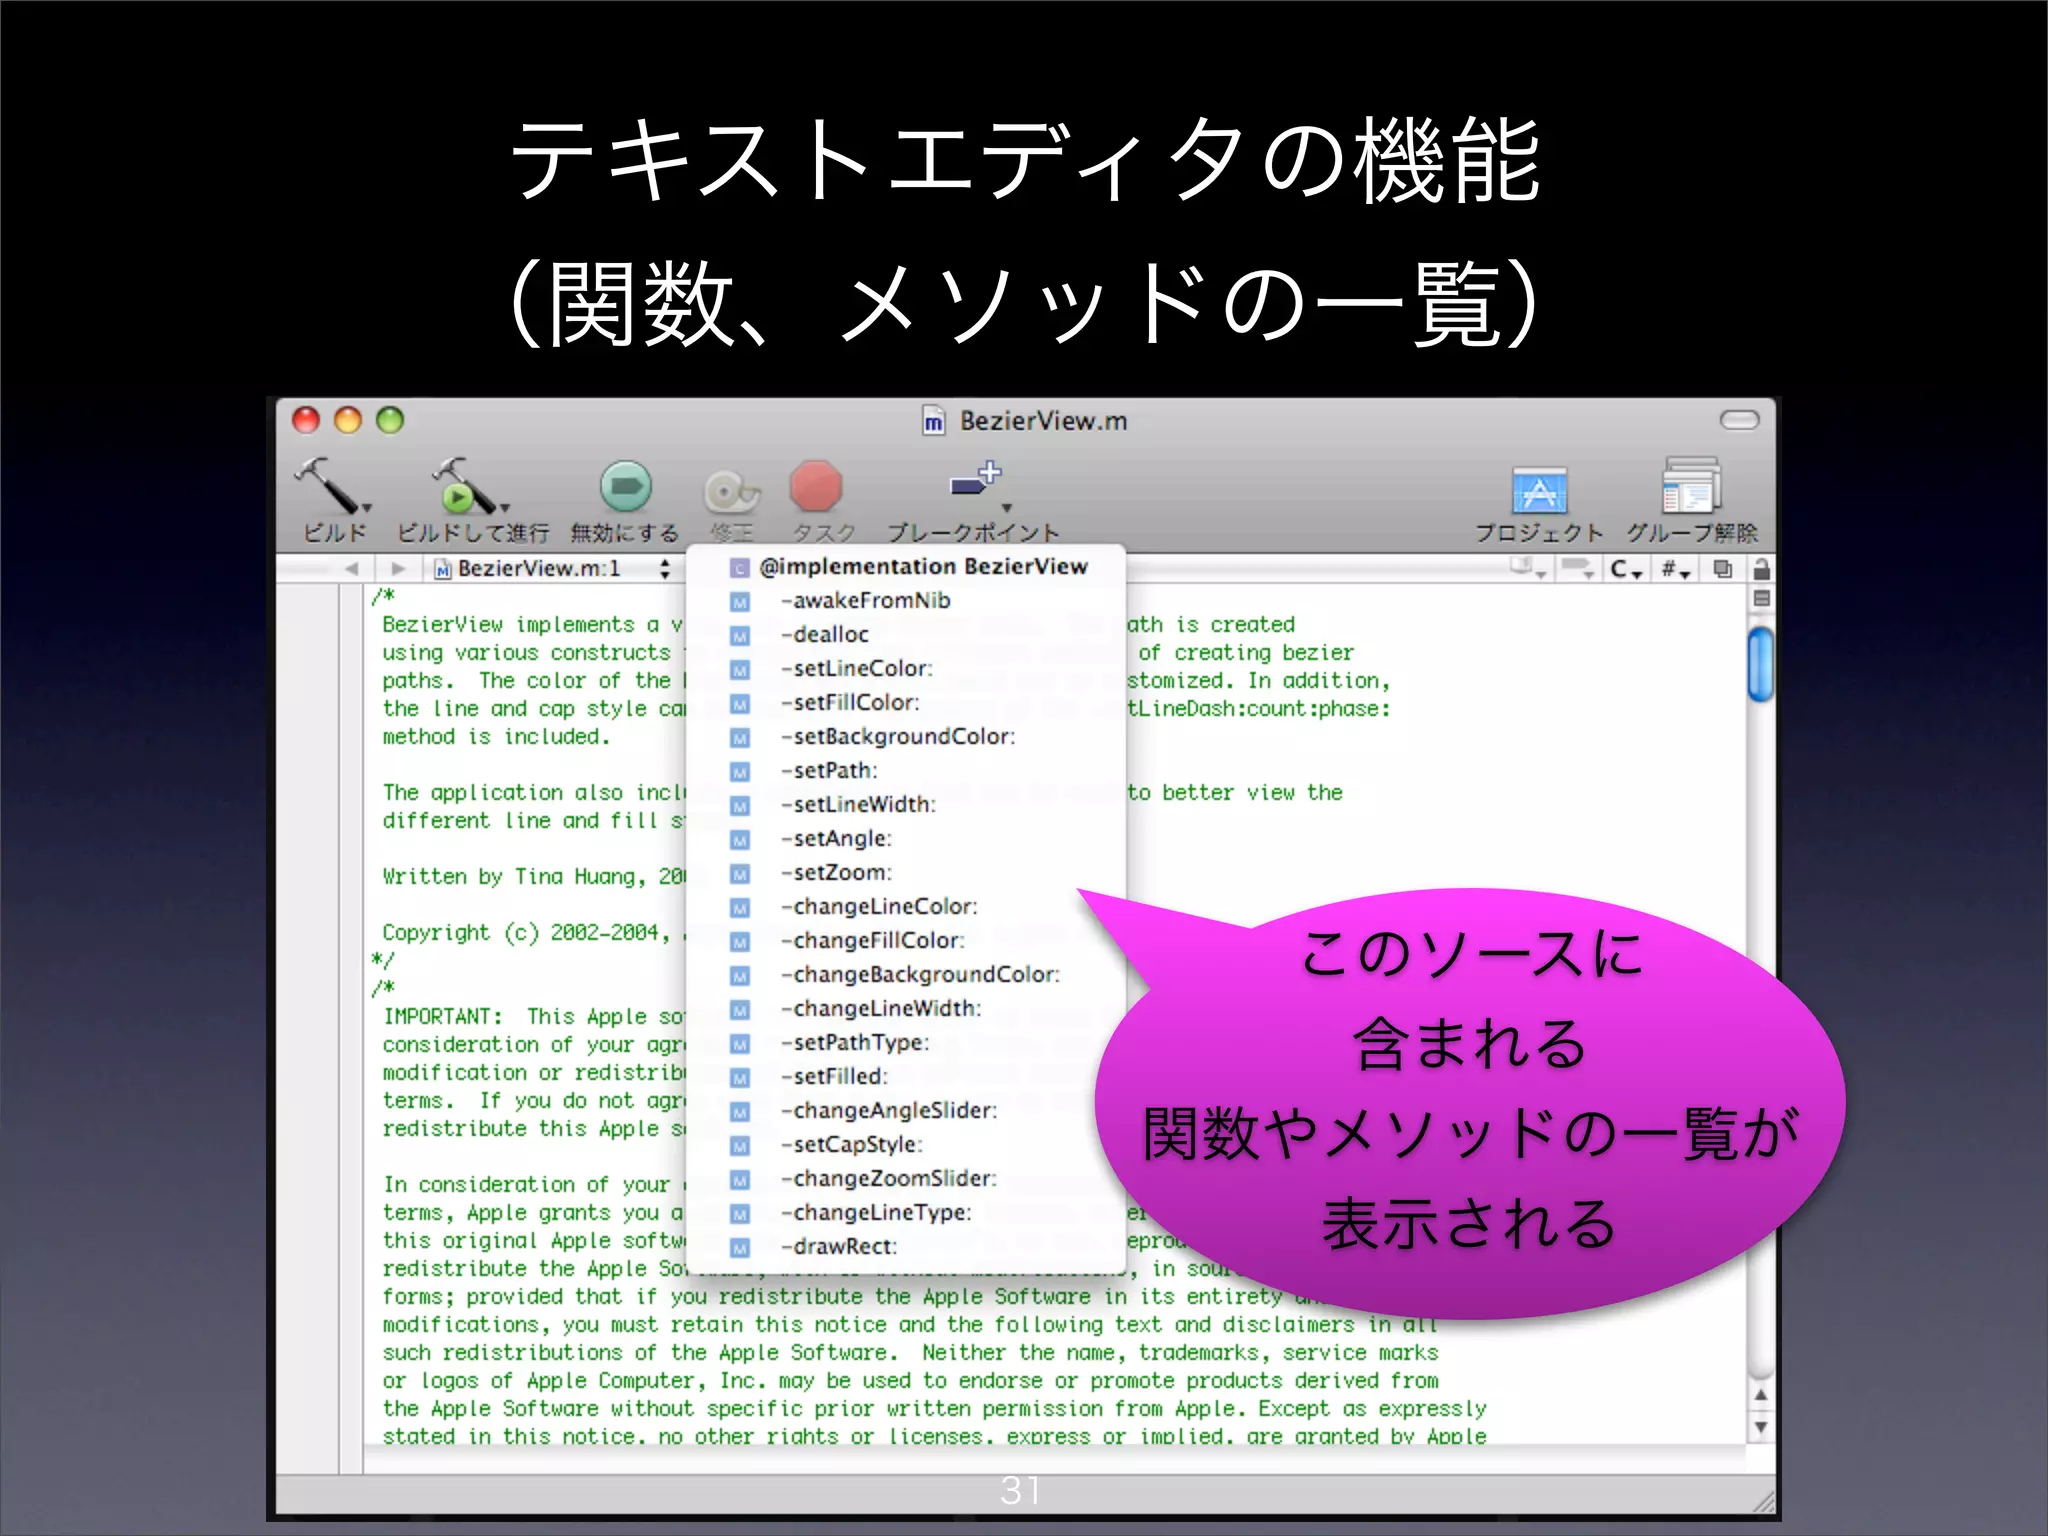This screenshot has width=2048, height=1536.
Task: Click the split editor view button
Action: pyautogui.click(x=1761, y=599)
